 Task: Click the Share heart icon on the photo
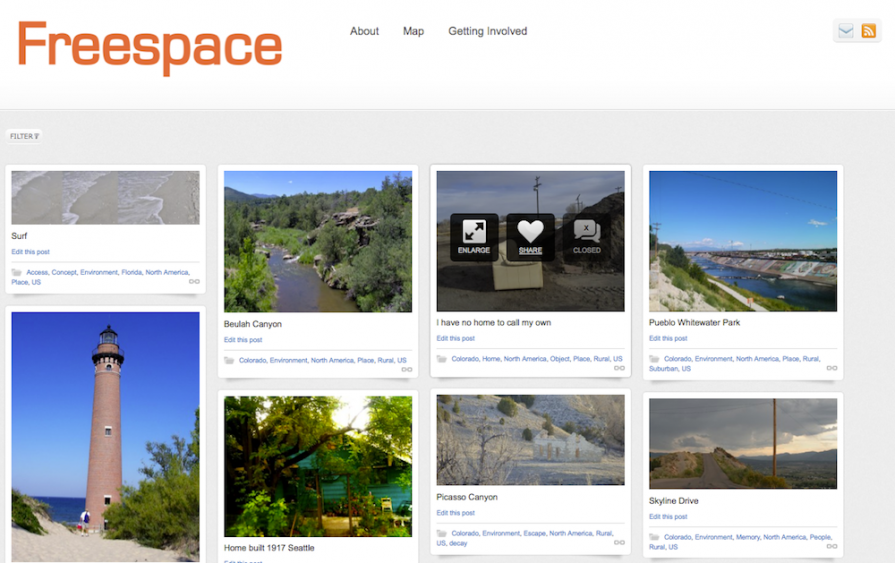pyautogui.click(x=530, y=236)
